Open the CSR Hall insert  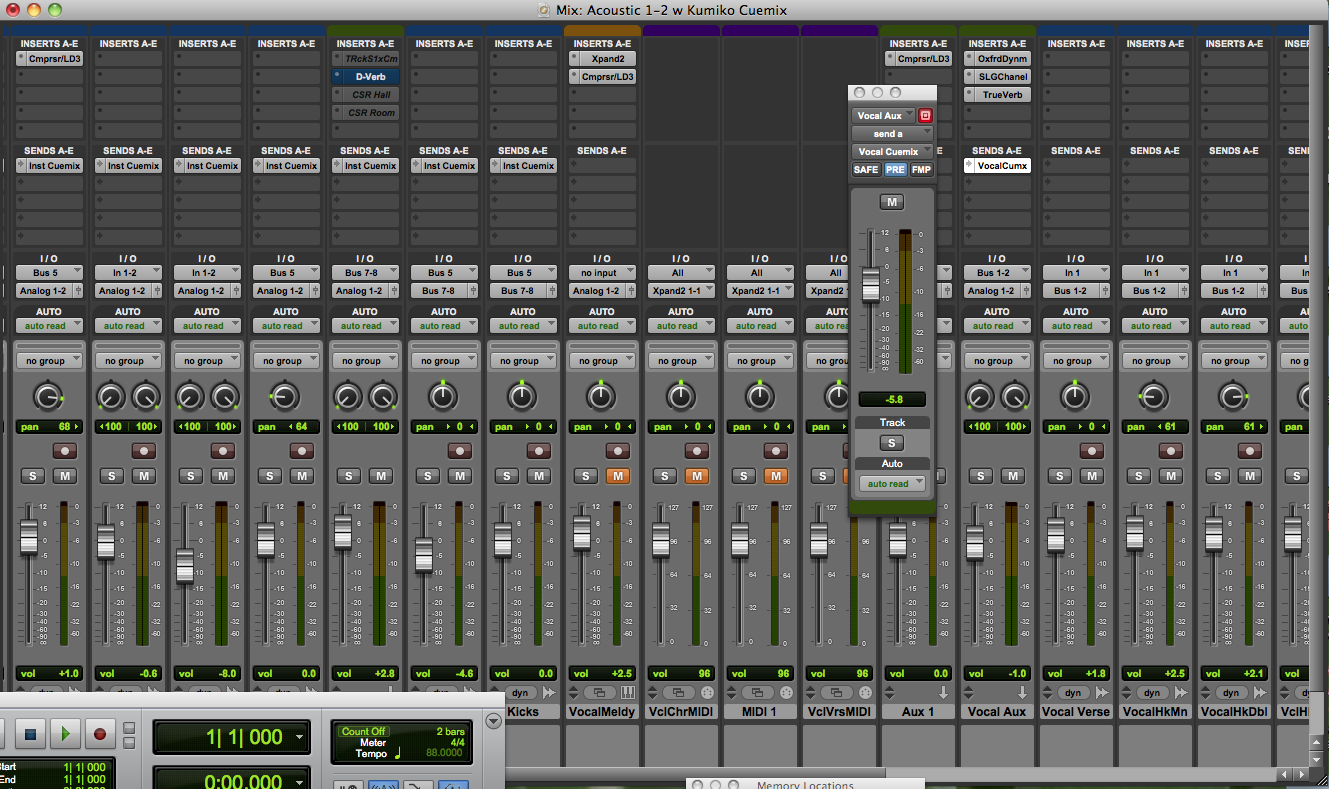[x=366, y=94]
